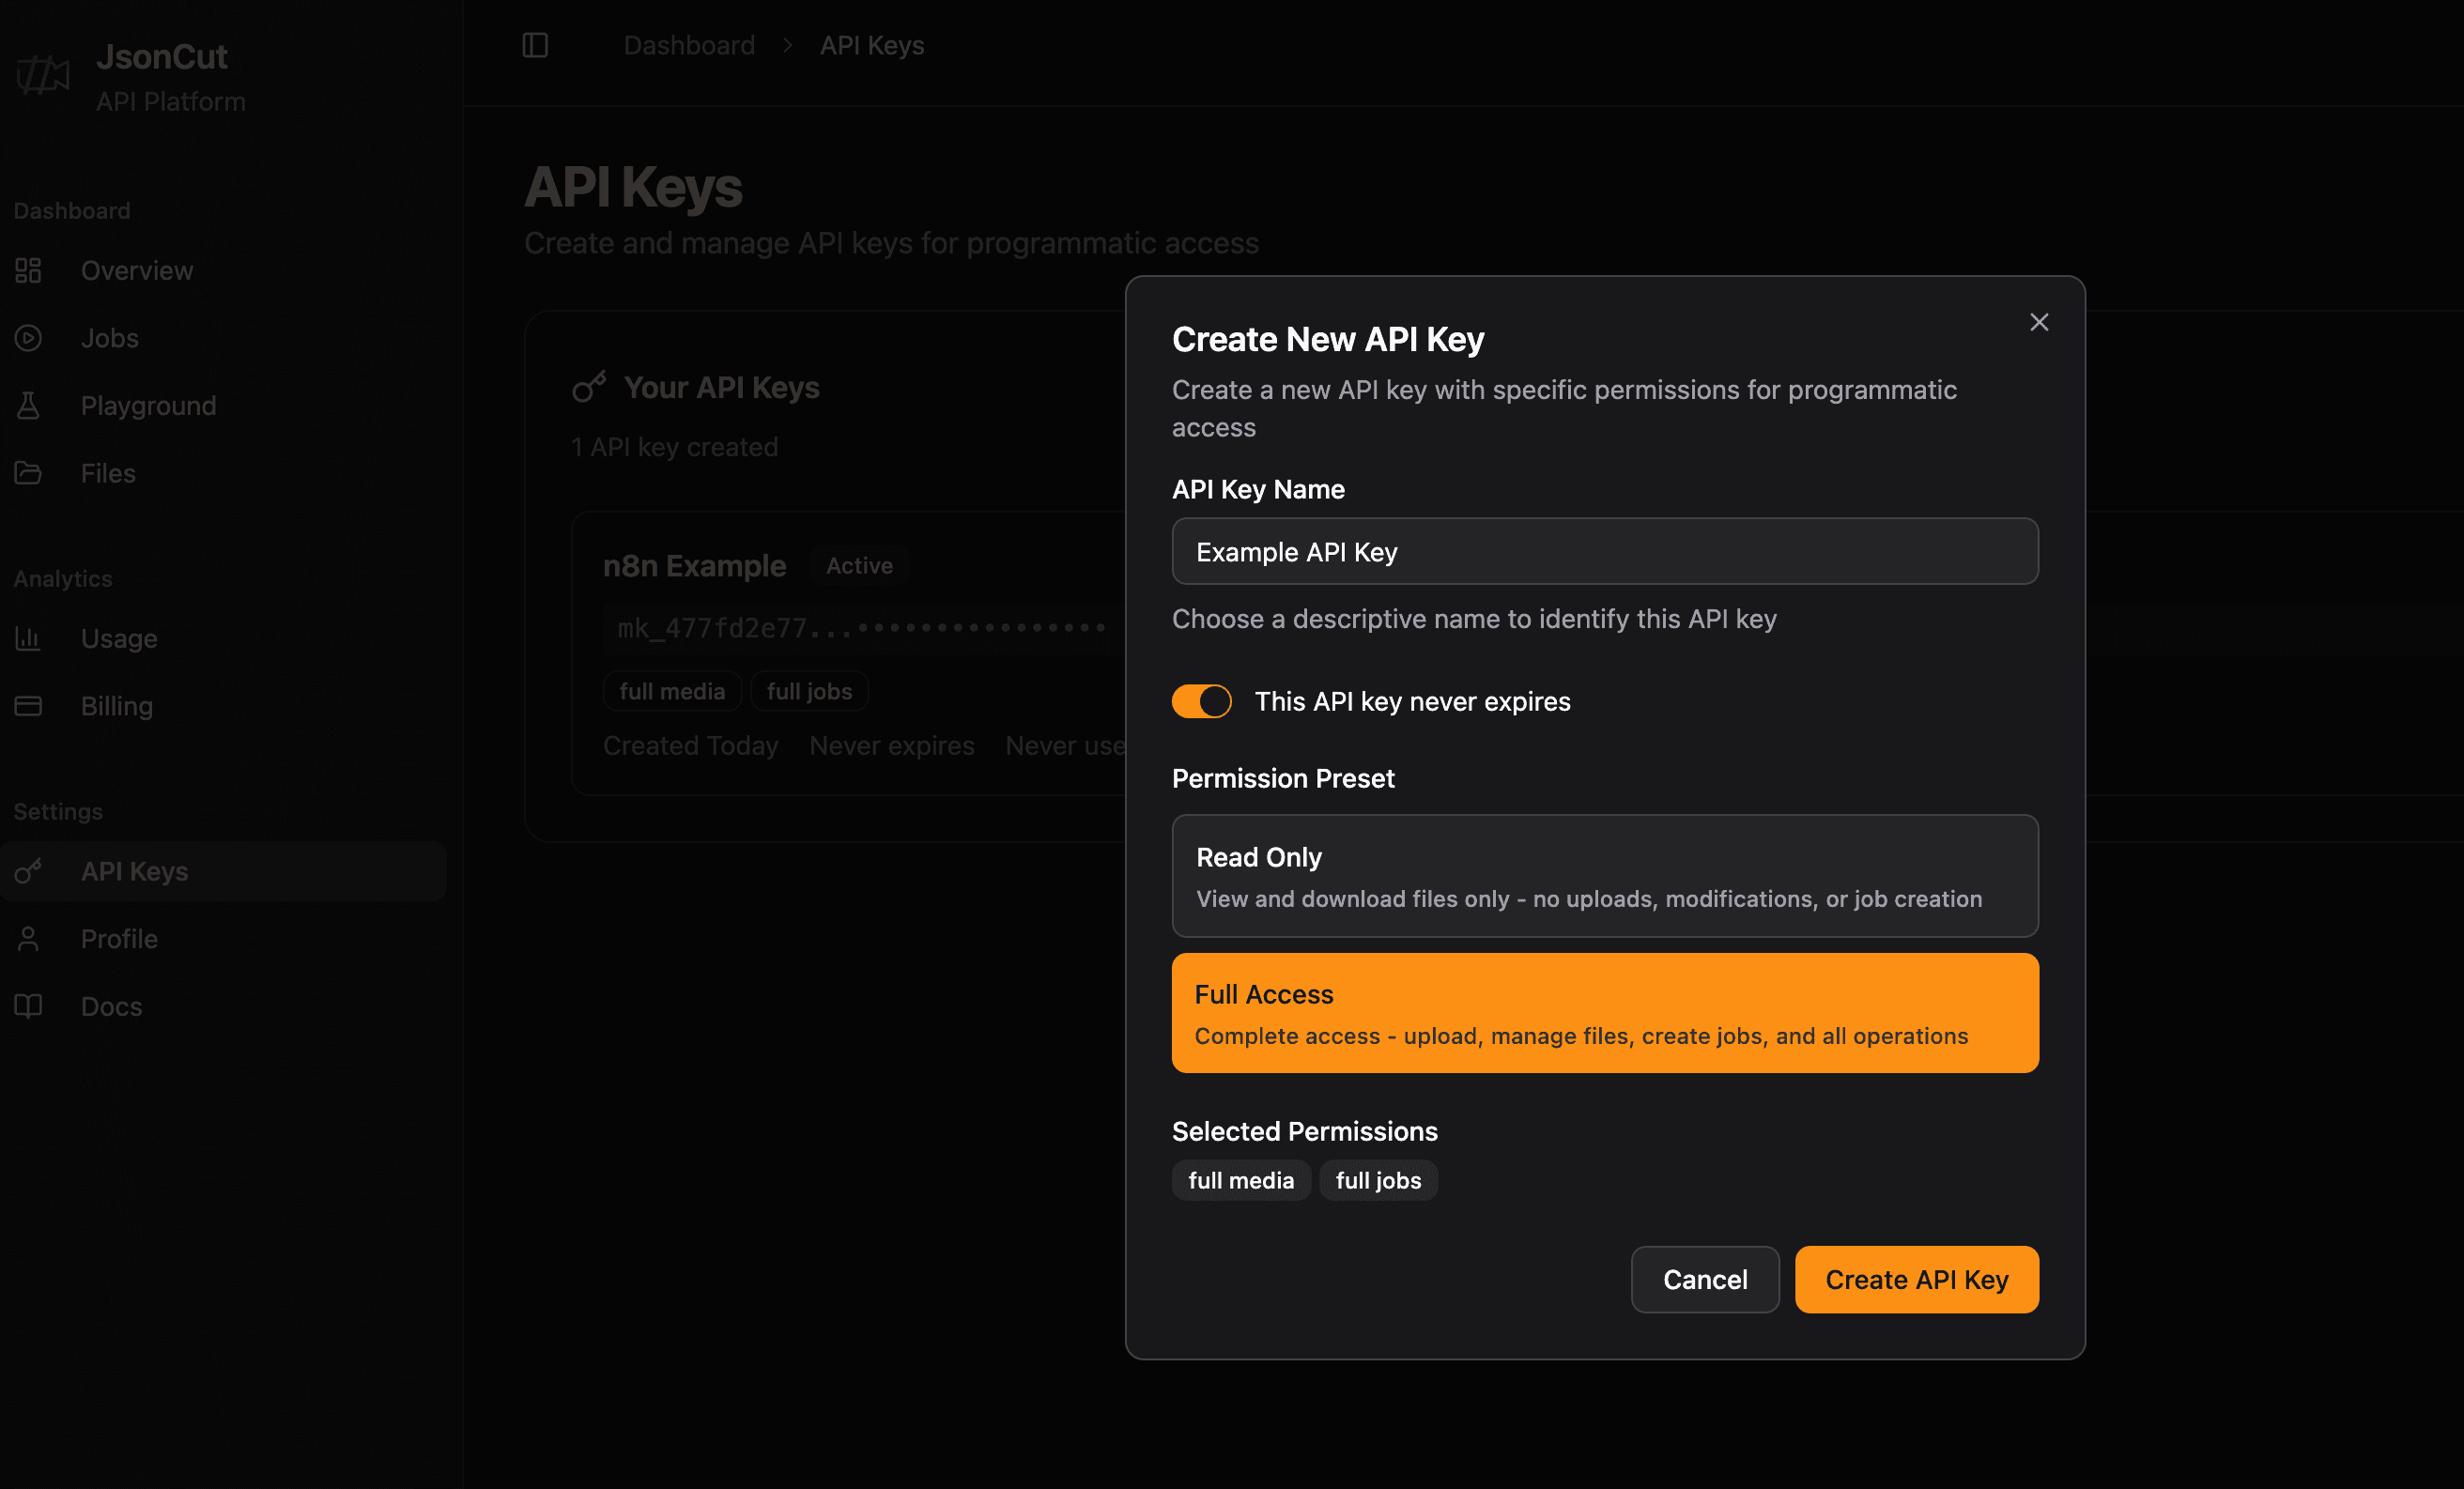Image resolution: width=2464 pixels, height=1489 pixels.
Task: Close the Create New API Key dialog
Action: point(2038,322)
